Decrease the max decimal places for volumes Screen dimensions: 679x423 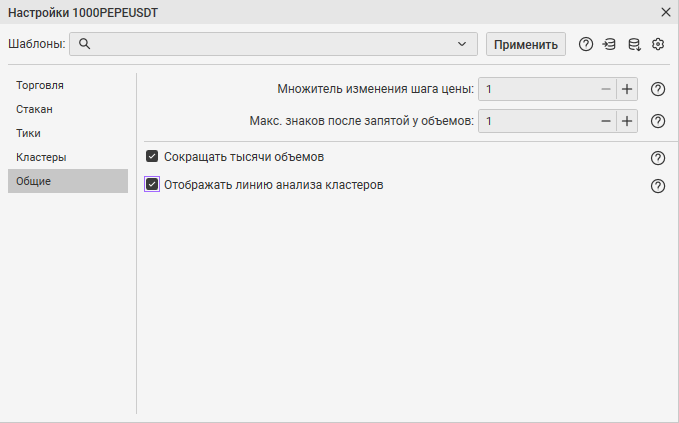click(x=606, y=121)
